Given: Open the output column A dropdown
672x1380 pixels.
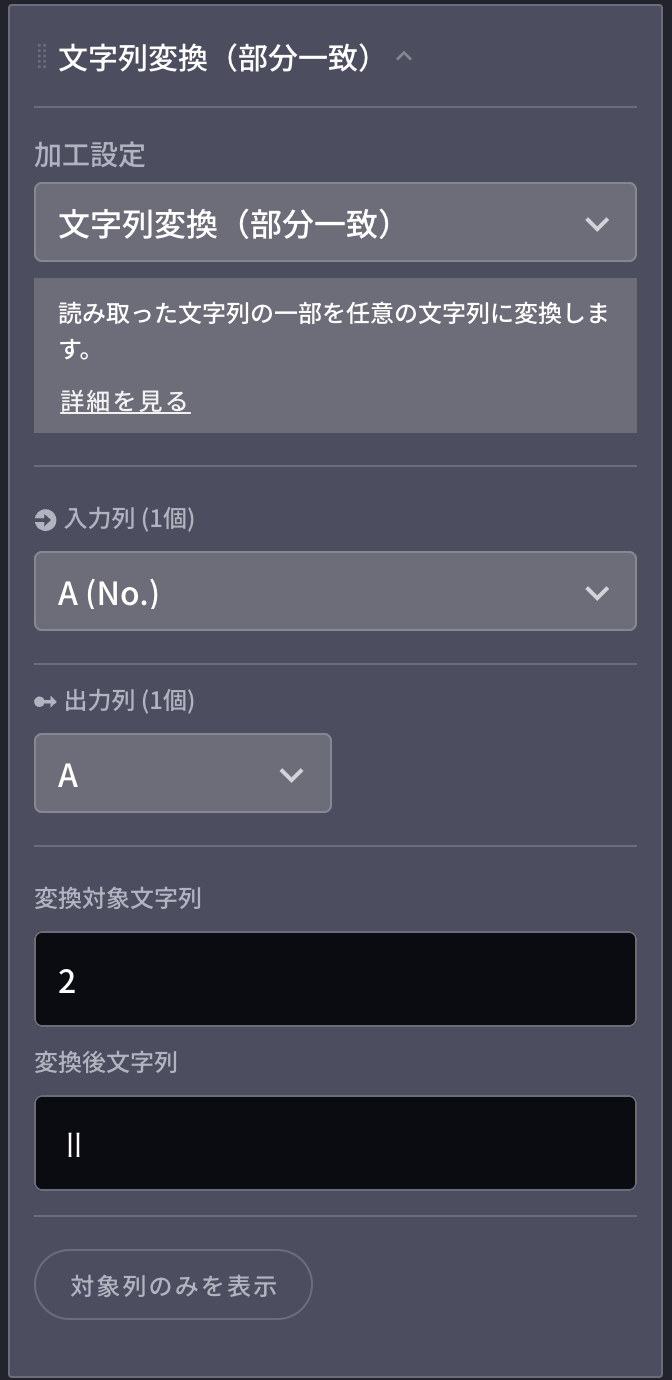Looking at the screenshot, I should coord(183,773).
